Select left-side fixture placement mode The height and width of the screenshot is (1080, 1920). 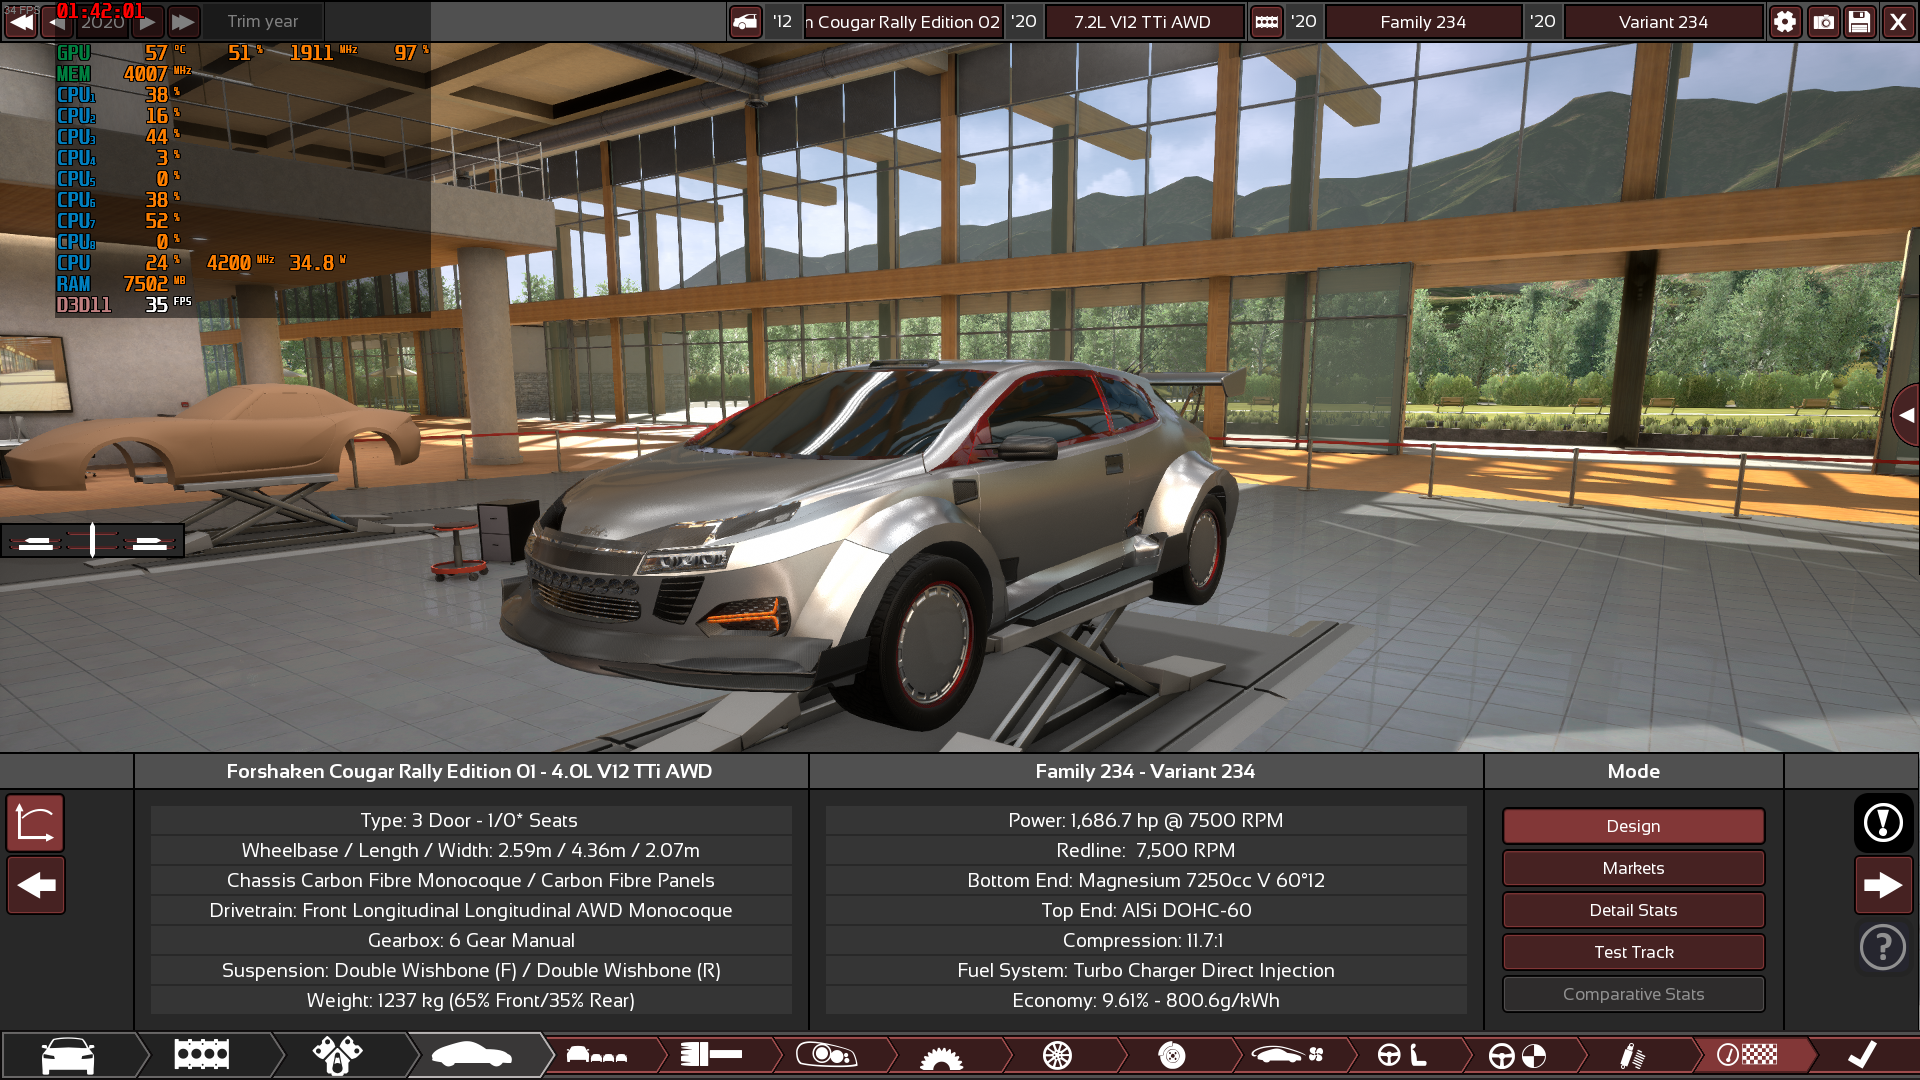(36, 543)
